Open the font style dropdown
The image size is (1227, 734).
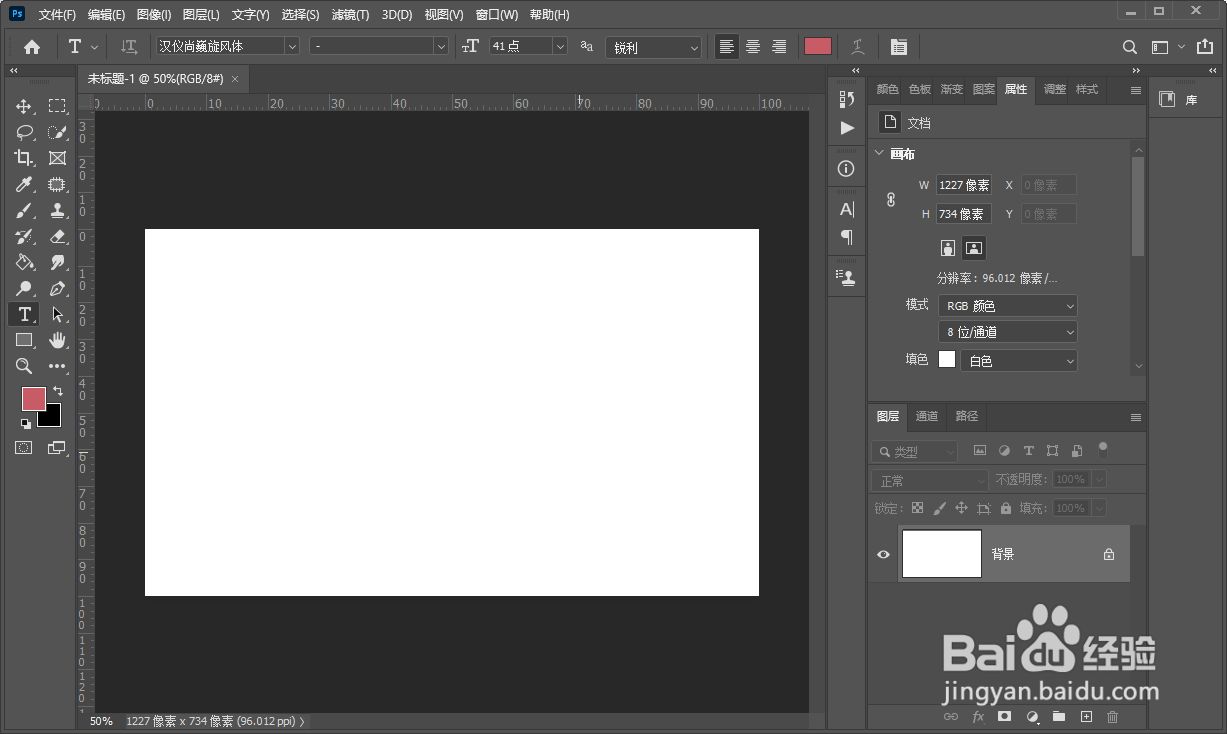[x=379, y=46]
